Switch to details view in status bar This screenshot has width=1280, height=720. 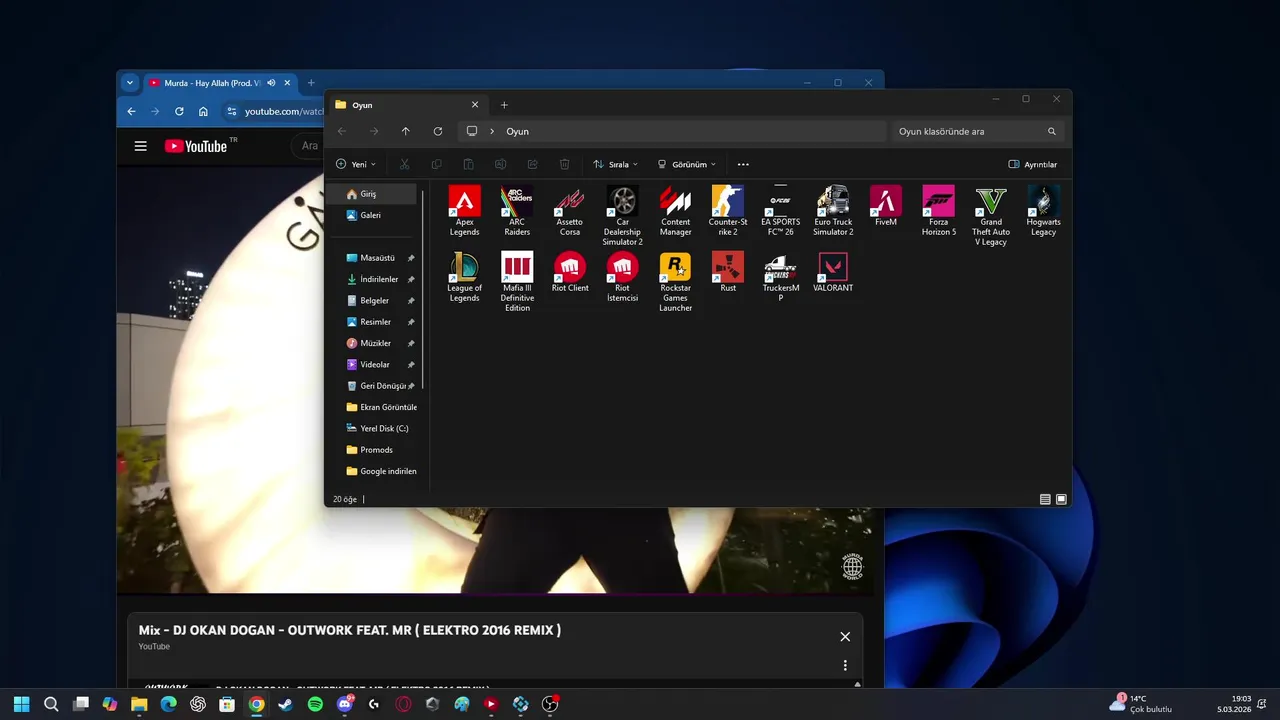[1045, 499]
